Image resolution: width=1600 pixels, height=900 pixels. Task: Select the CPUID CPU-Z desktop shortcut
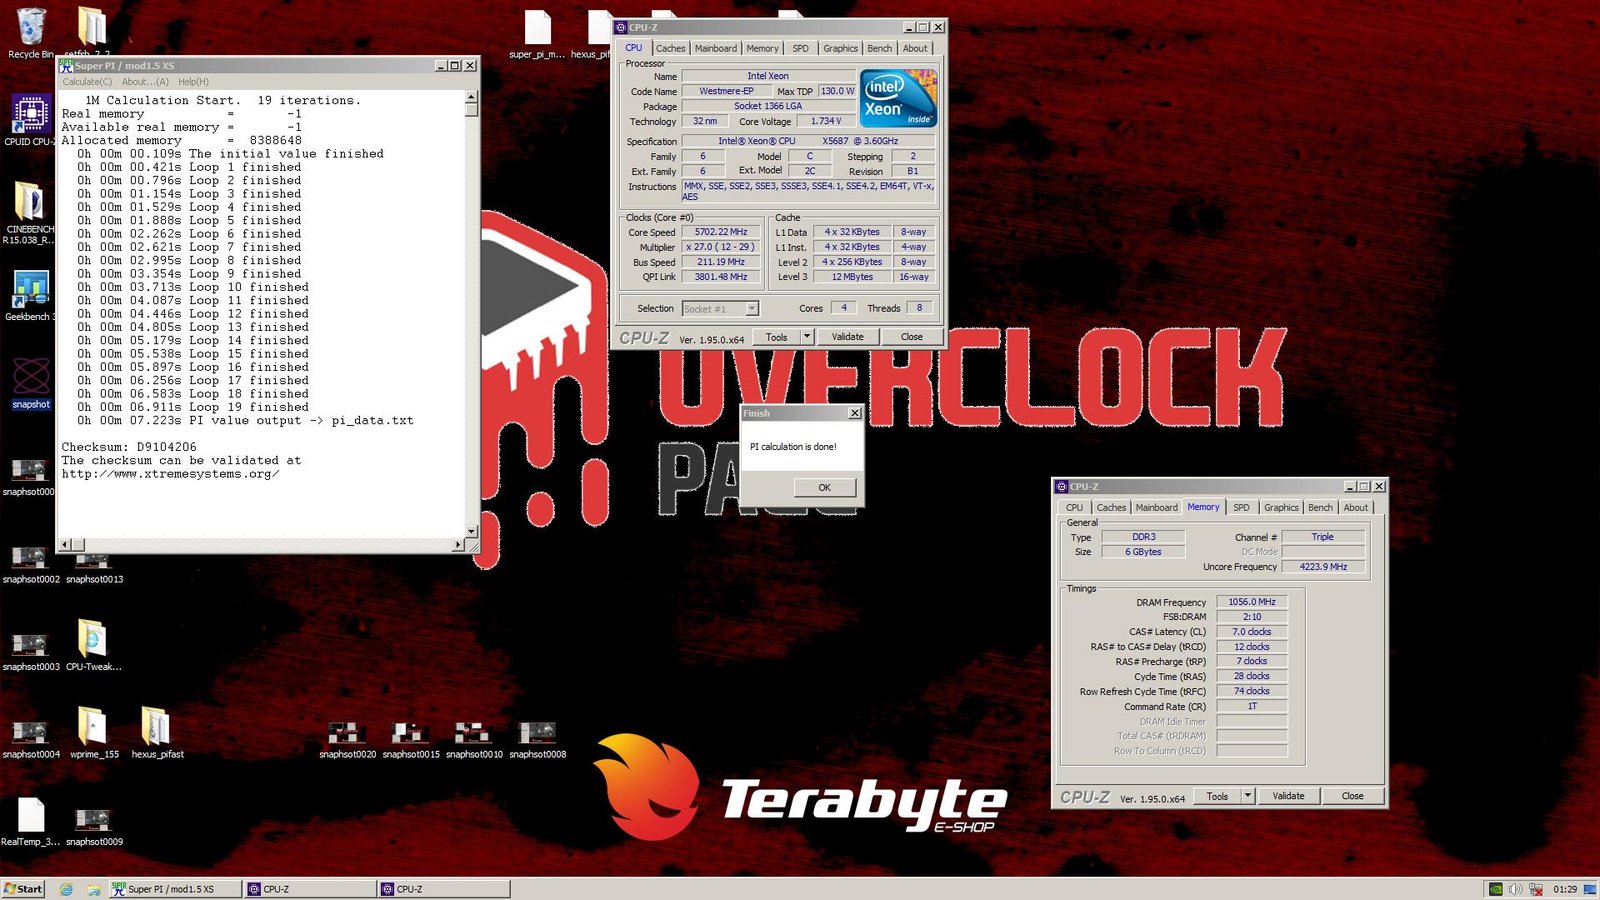tap(30, 115)
